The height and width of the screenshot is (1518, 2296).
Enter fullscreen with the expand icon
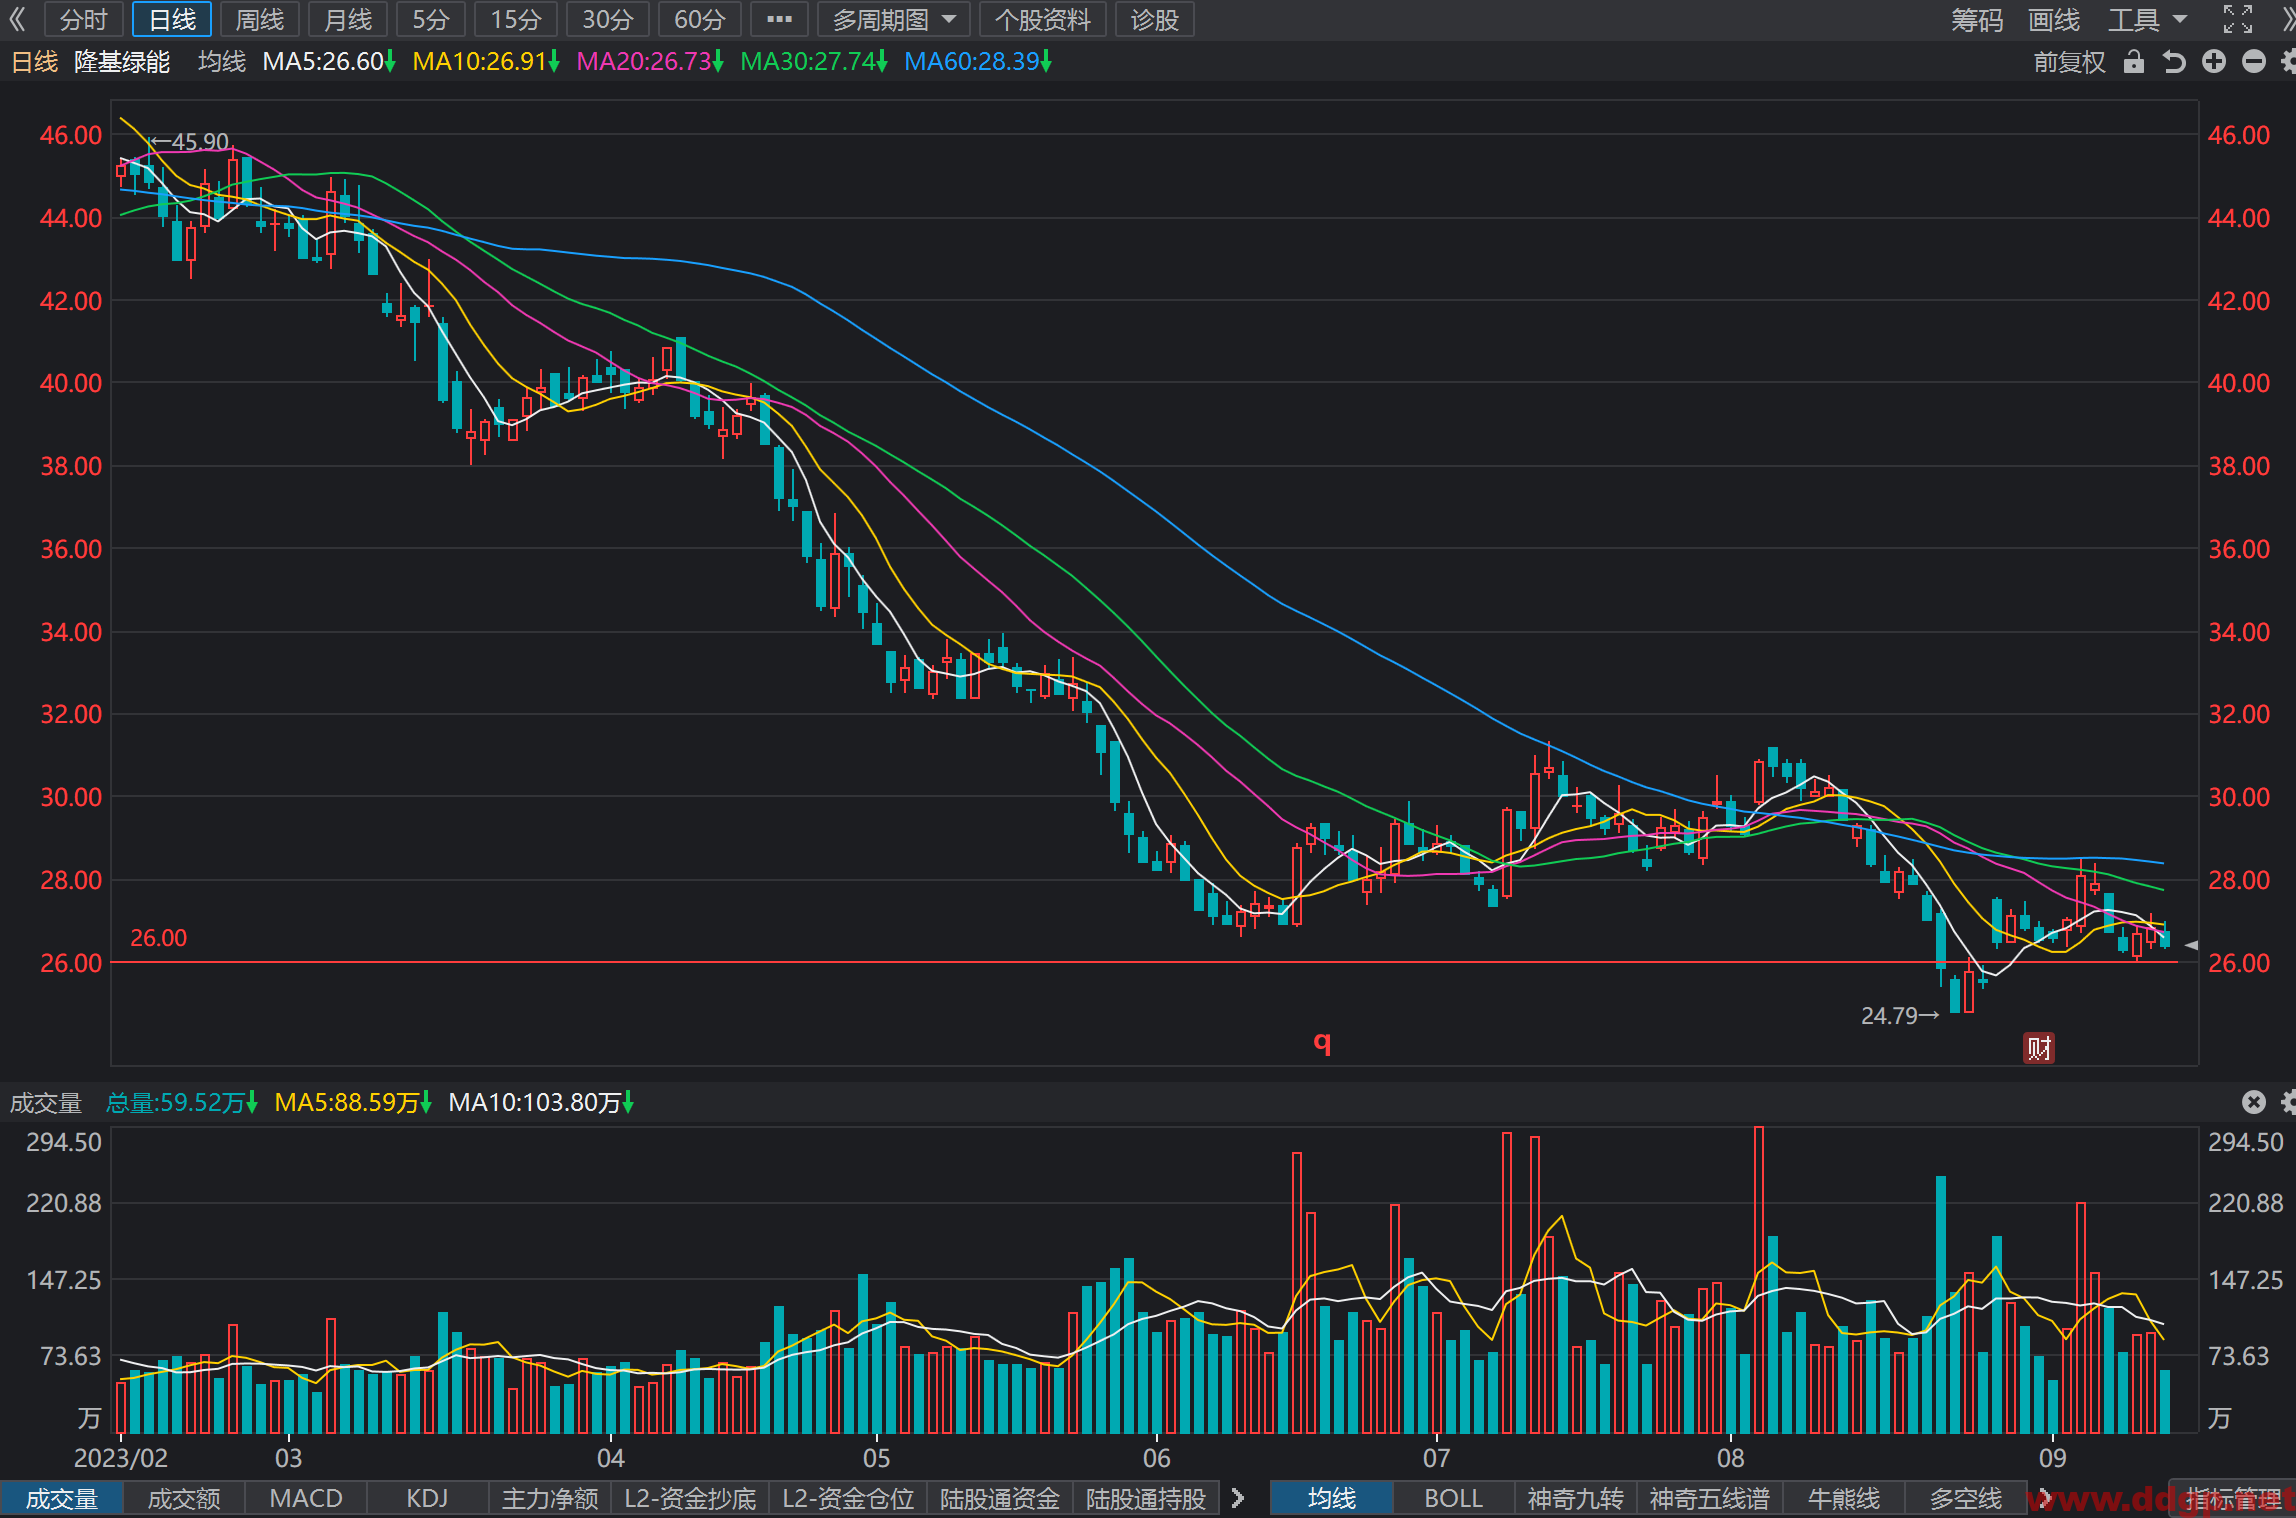2238,19
